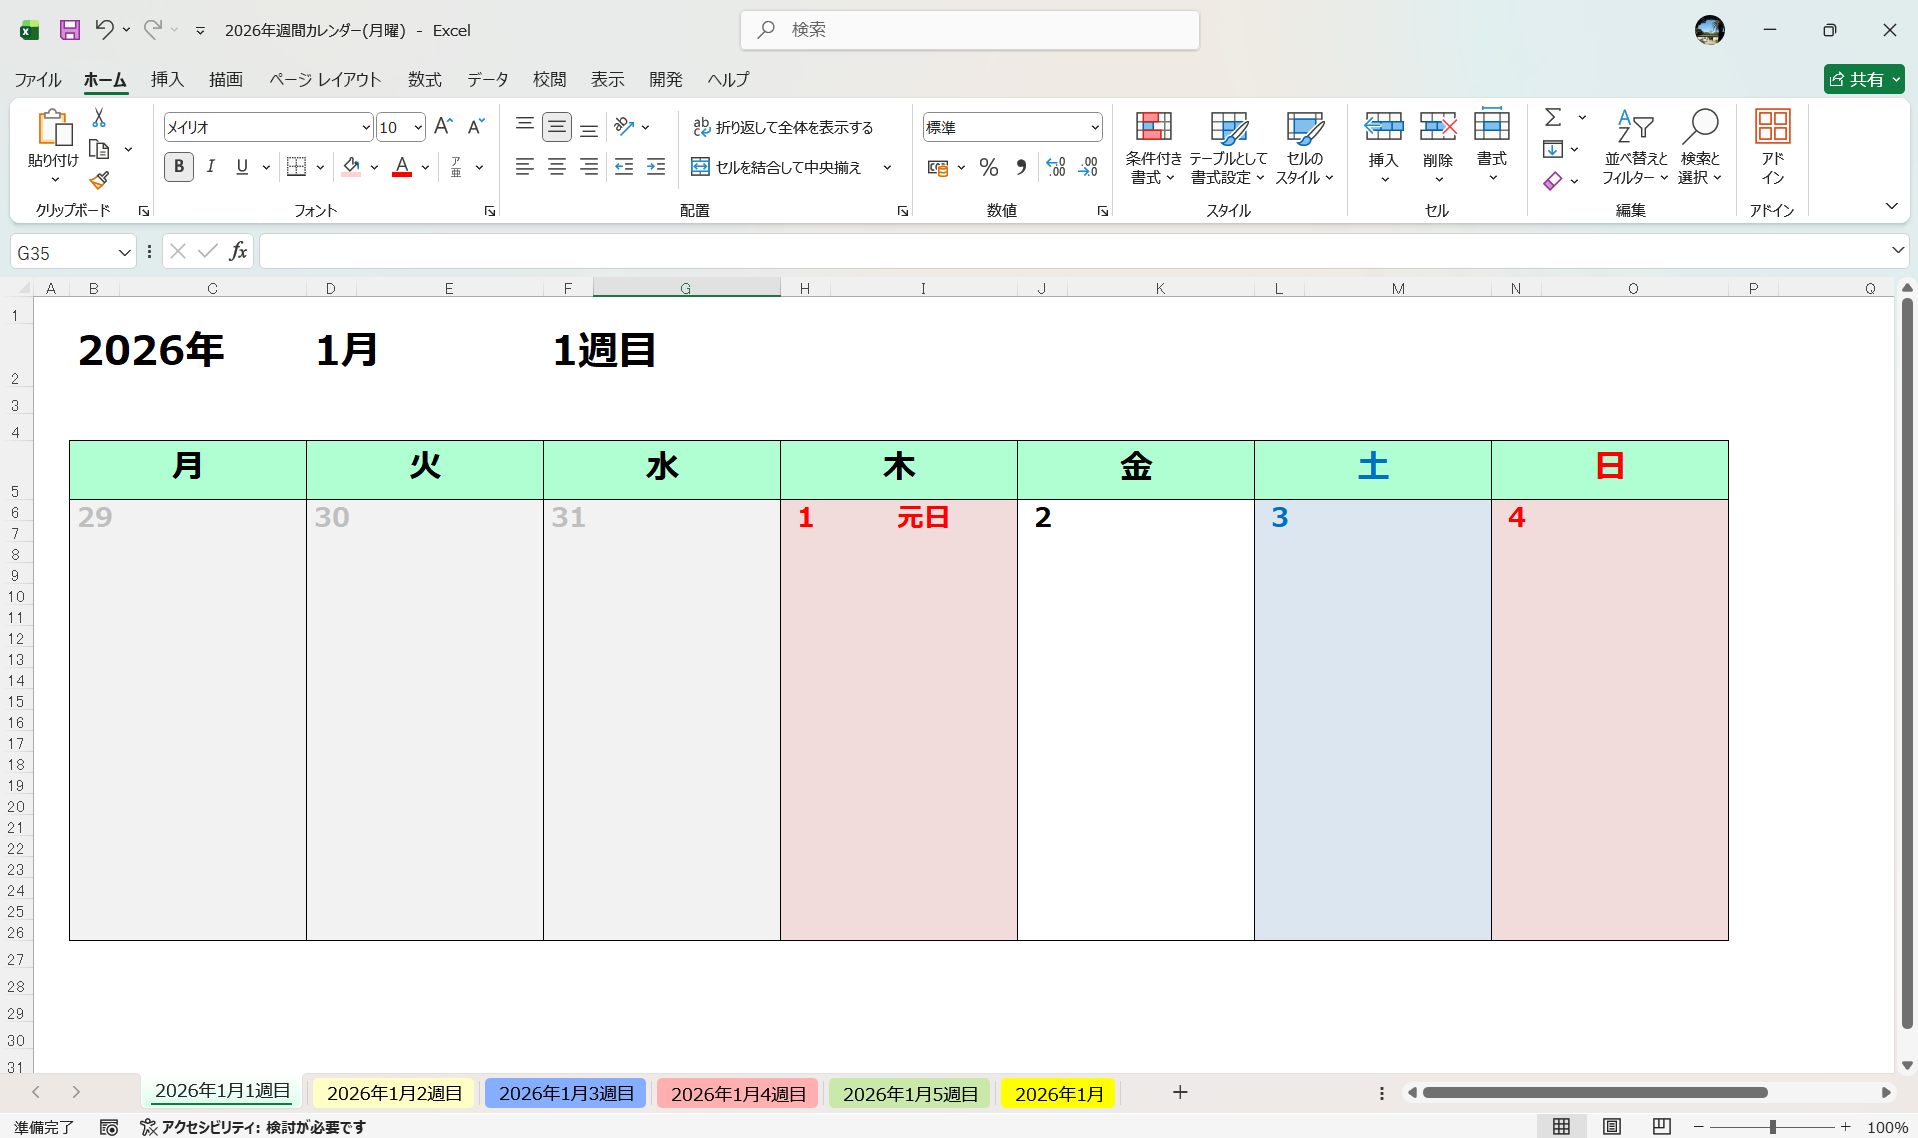Click the Save icon in title bar
Screen dimensions: 1918x1138
point(69,30)
